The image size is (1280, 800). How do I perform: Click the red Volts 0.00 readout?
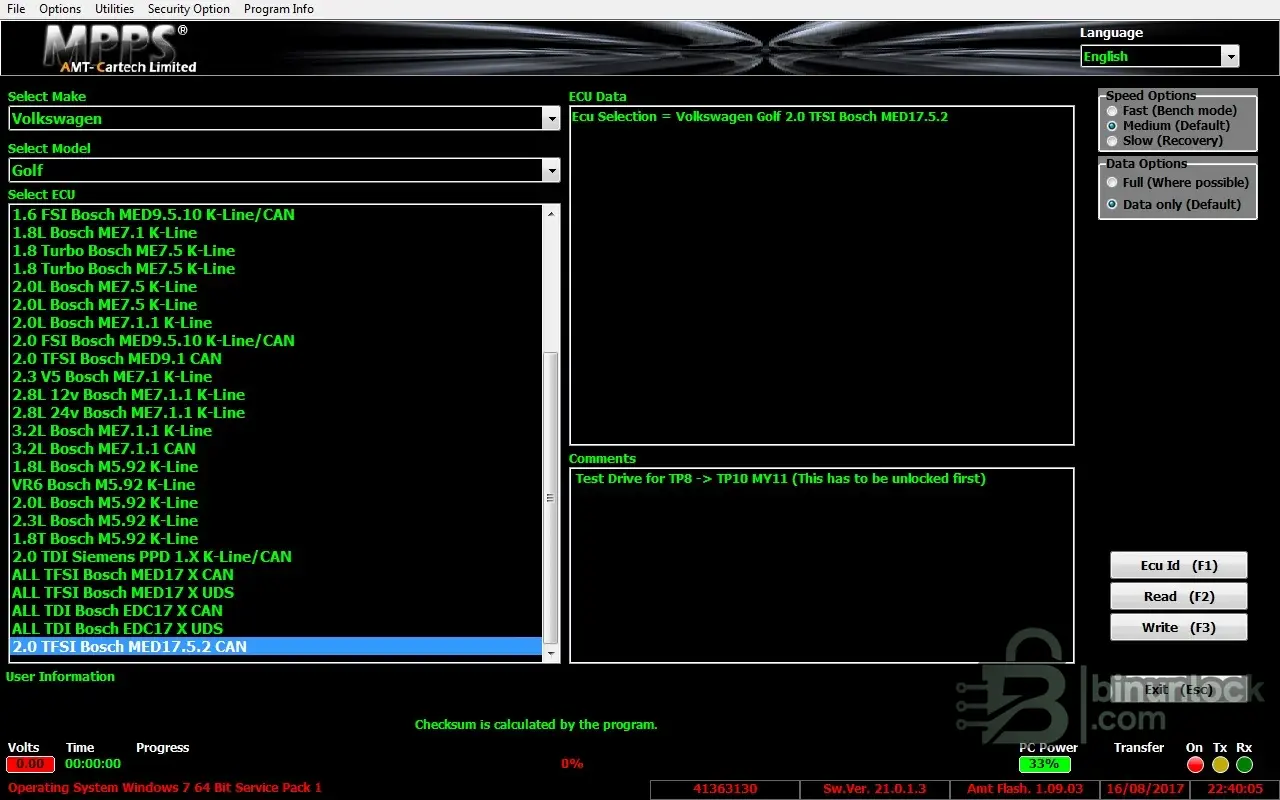click(30, 764)
